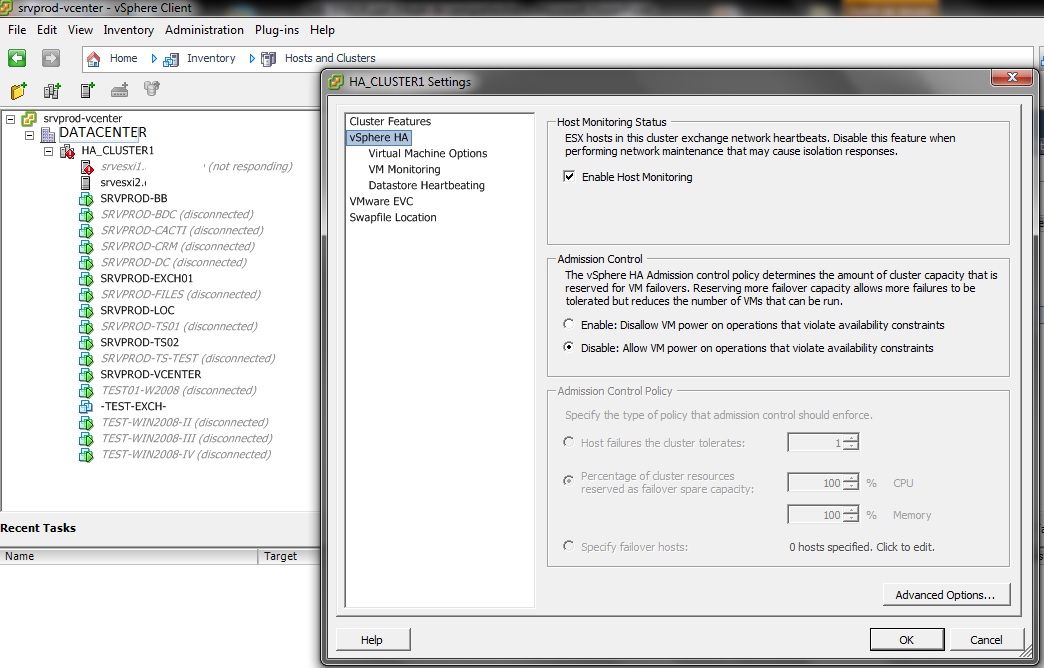This screenshot has width=1044, height=668.
Task: Click the Host failures stepper arrows
Action: 851,442
